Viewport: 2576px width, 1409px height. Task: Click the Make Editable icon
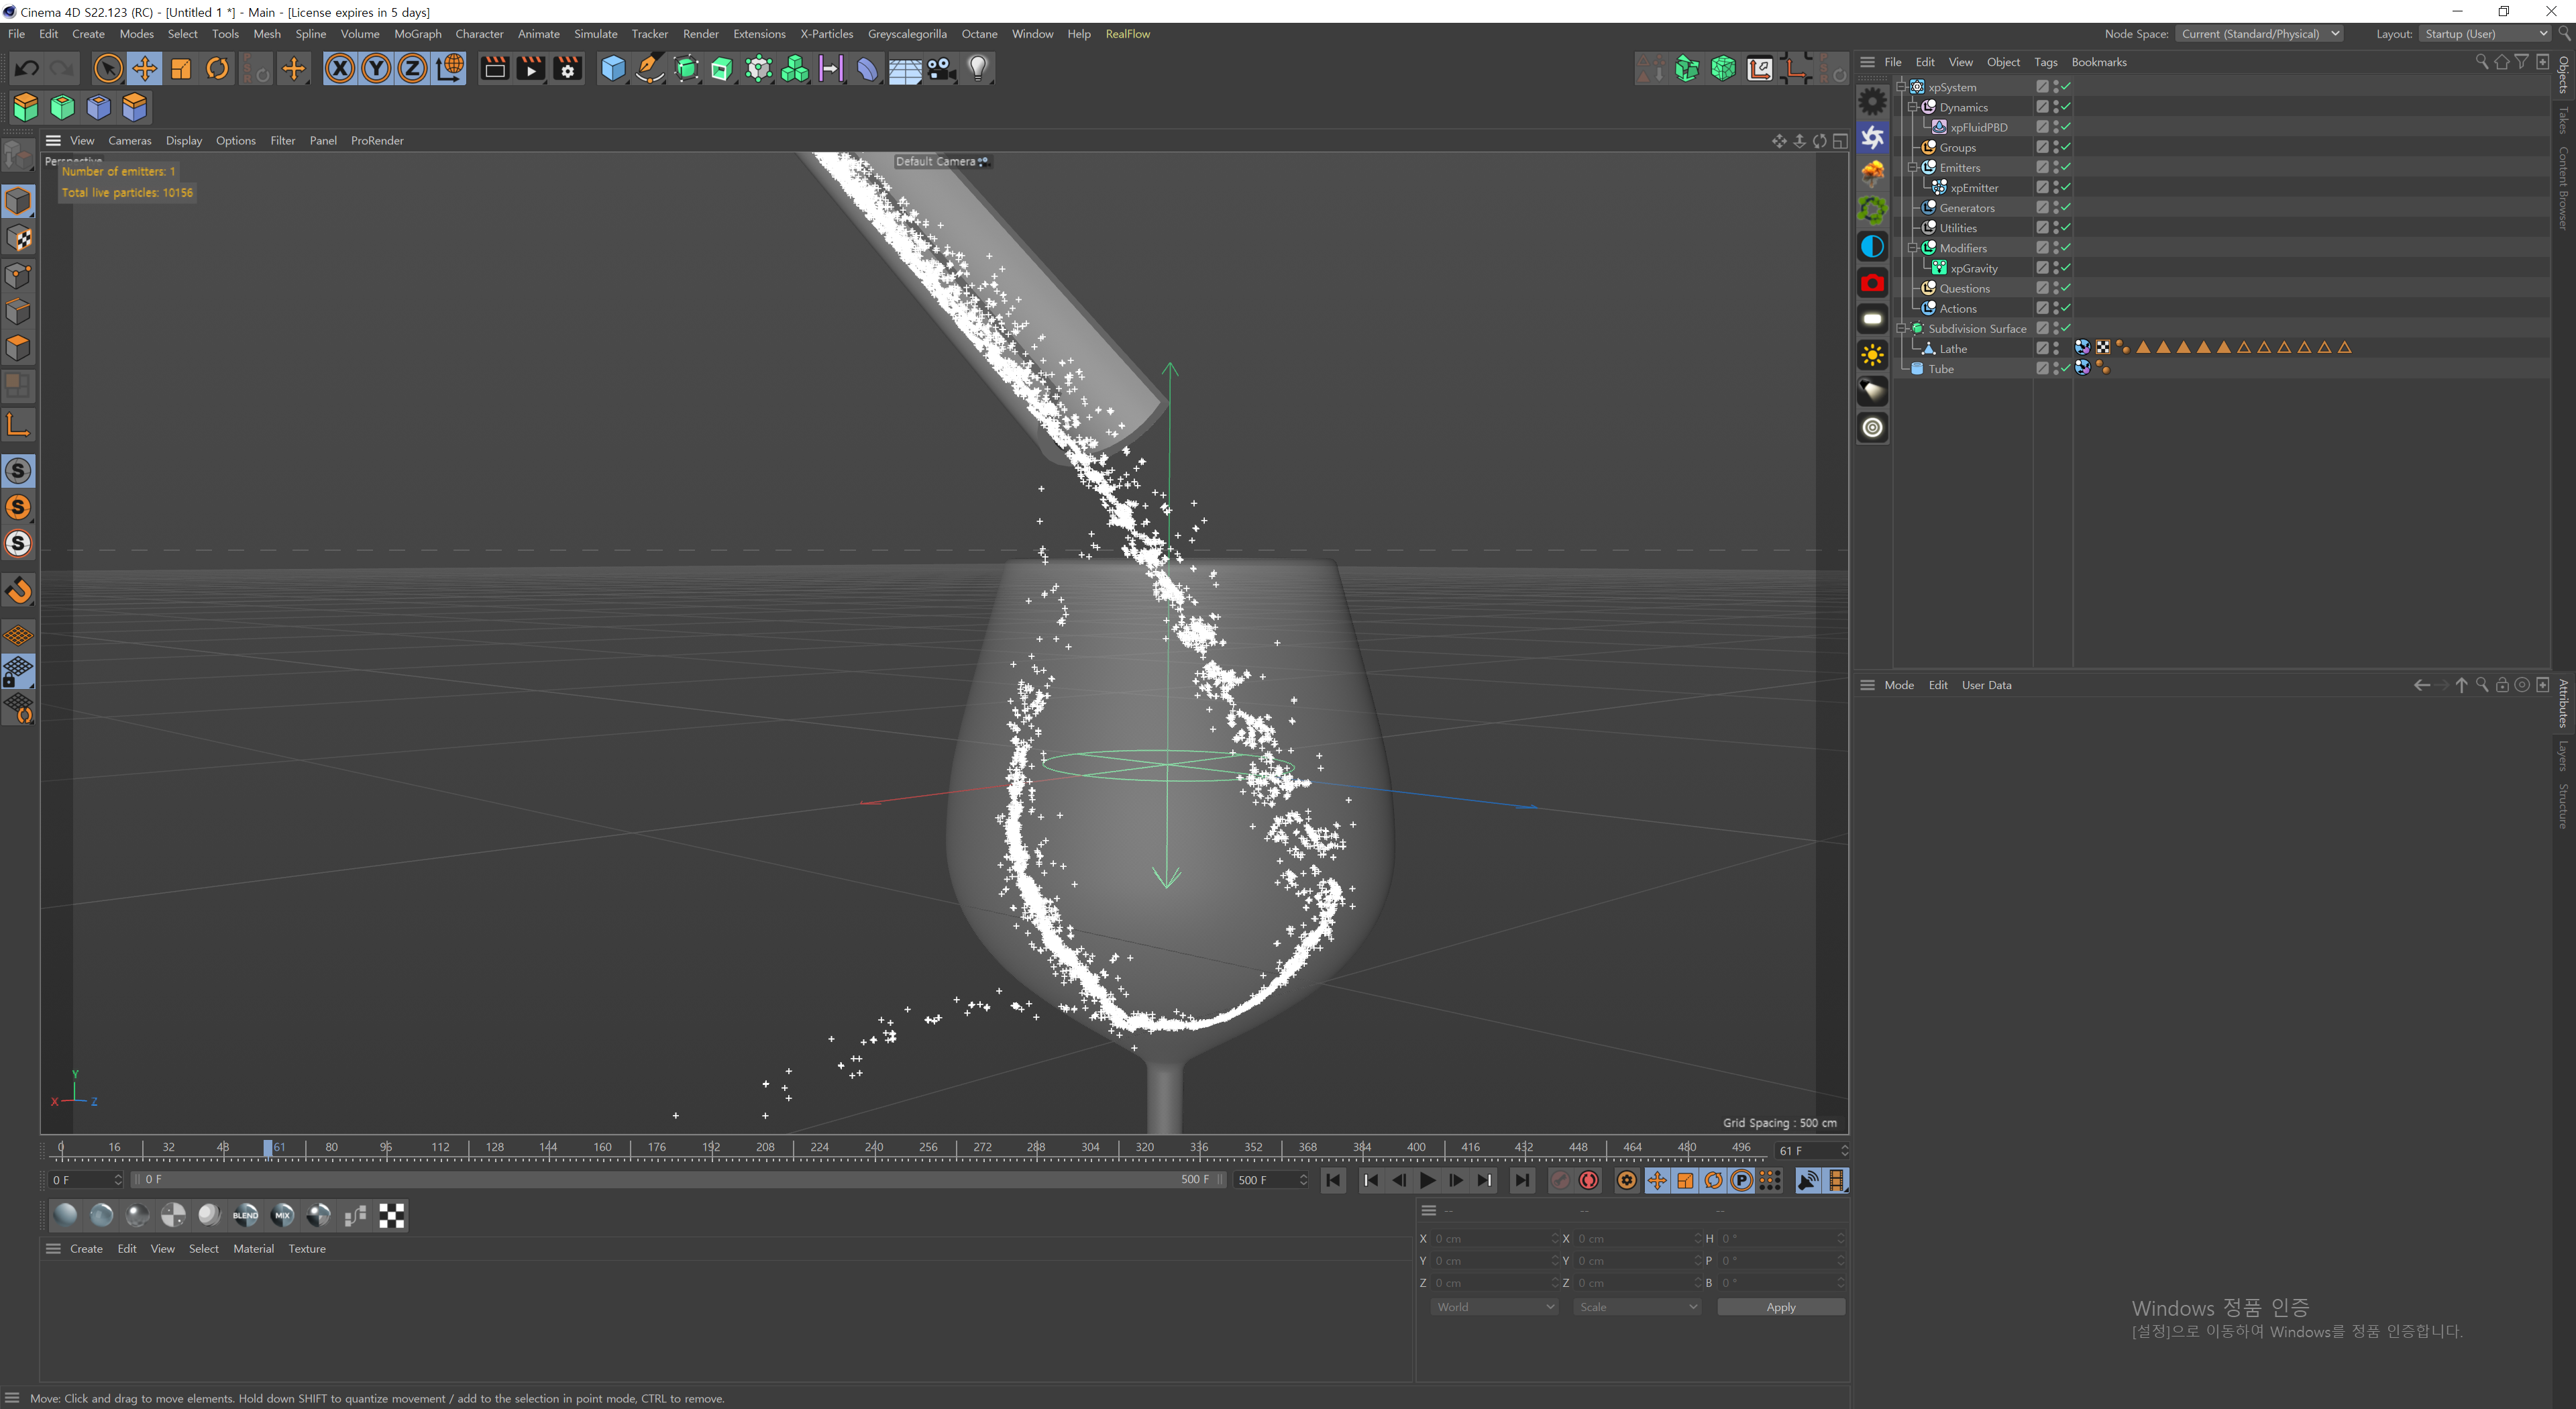(x=19, y=156)
